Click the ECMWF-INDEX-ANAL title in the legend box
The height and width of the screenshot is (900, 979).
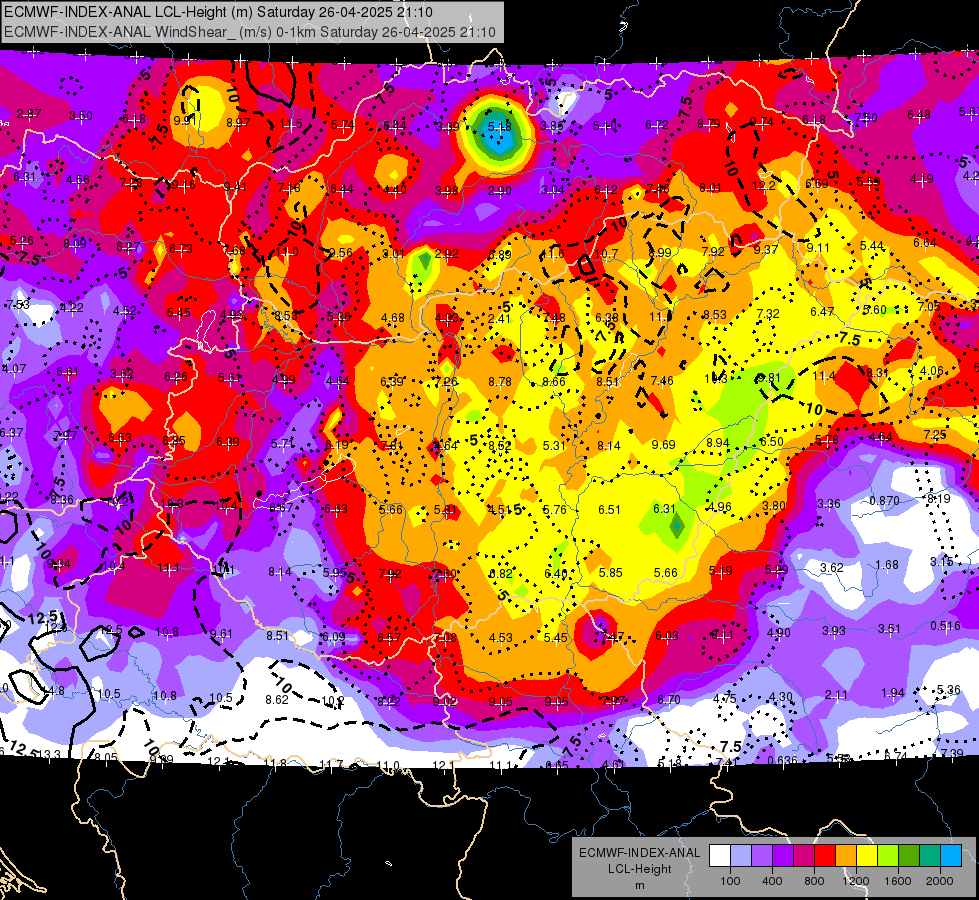pos(639,853)
